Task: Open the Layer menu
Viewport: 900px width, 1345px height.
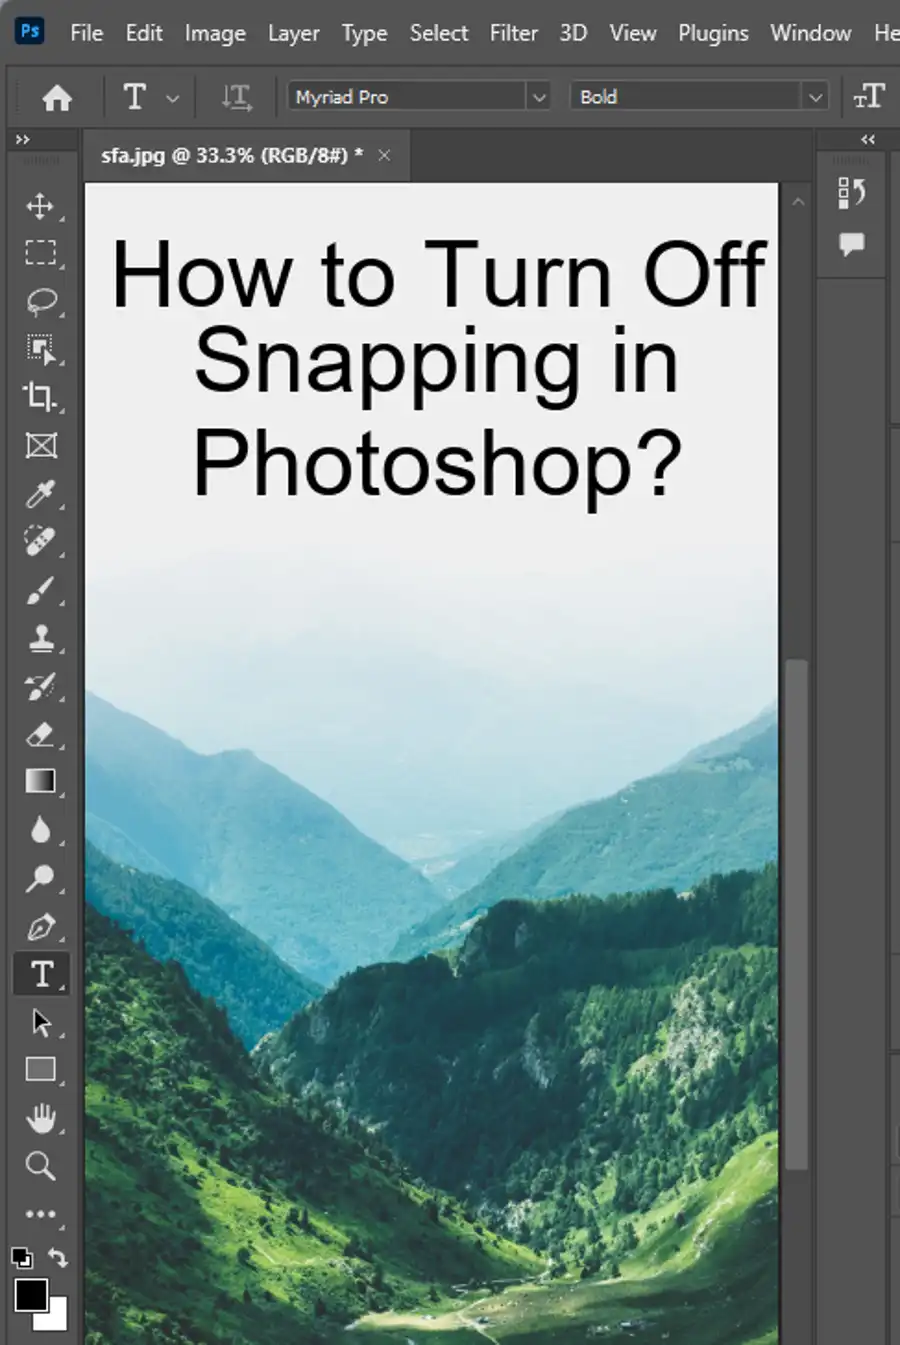Action: click(293, 33)
